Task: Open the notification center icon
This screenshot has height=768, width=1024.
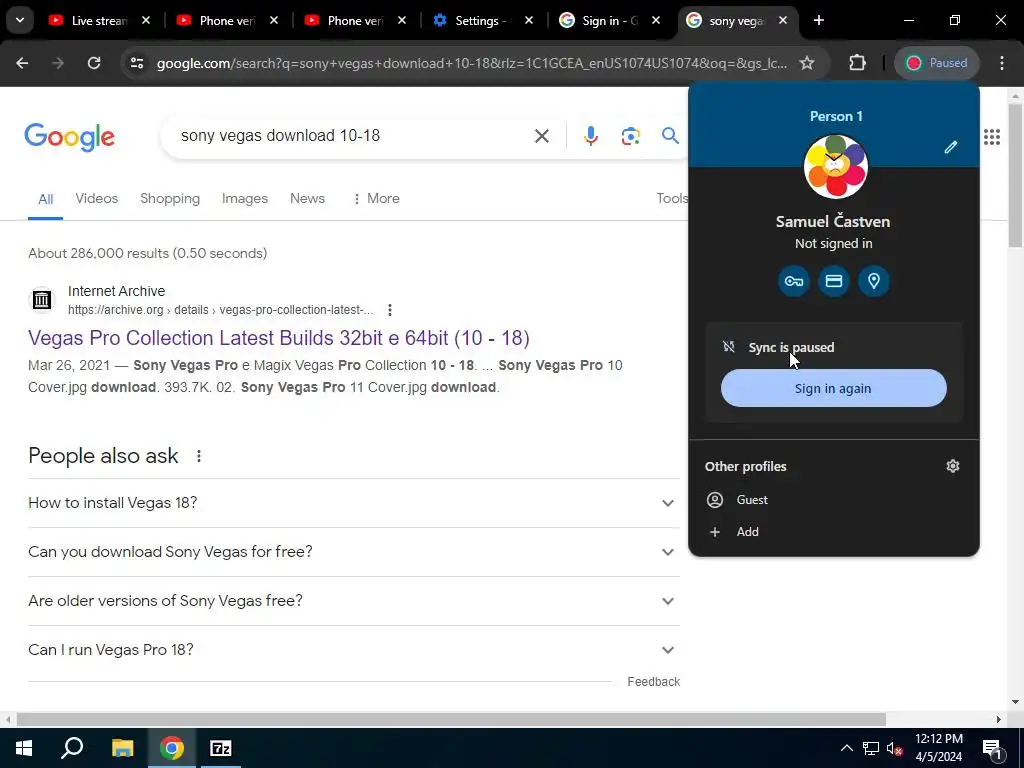Action: (x=992, y=748)
